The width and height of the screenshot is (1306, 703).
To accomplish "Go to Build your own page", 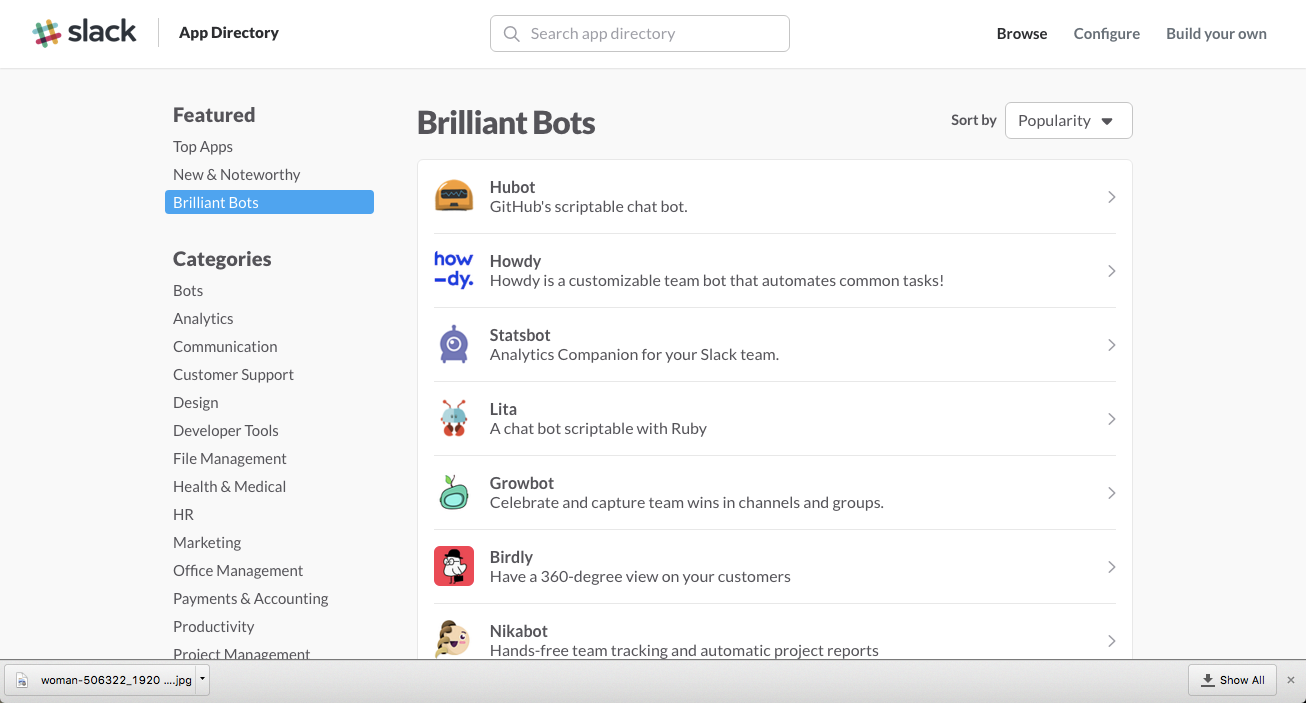I will [1216, 33].
